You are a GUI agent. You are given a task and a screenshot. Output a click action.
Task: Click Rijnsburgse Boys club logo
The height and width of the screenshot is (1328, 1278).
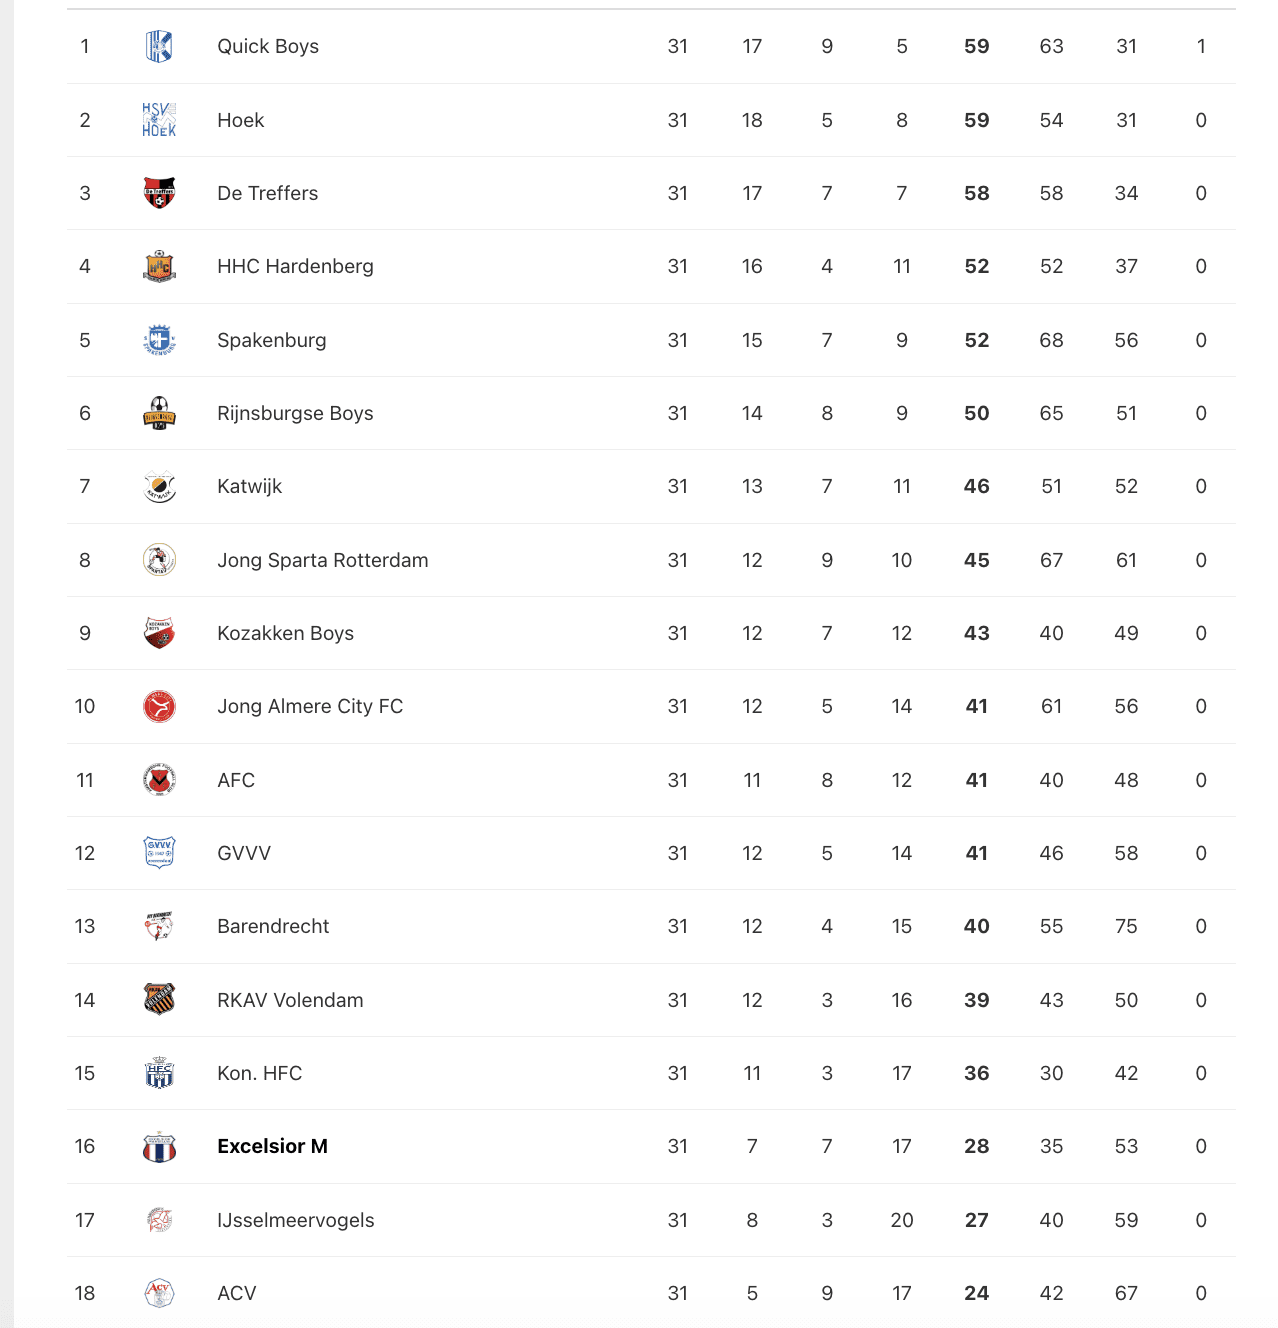159,413
